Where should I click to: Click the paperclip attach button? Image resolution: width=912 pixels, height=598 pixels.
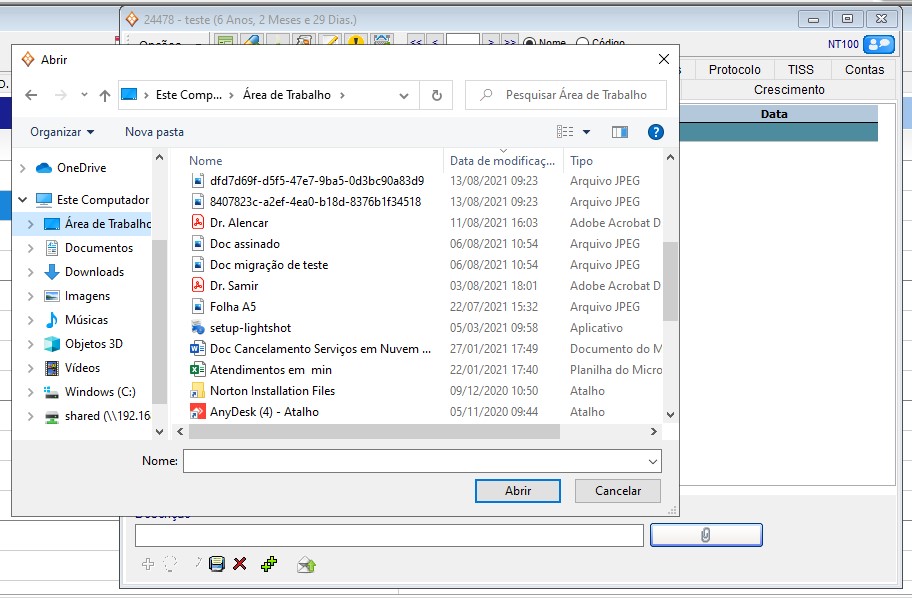click(x=706, y=535)
